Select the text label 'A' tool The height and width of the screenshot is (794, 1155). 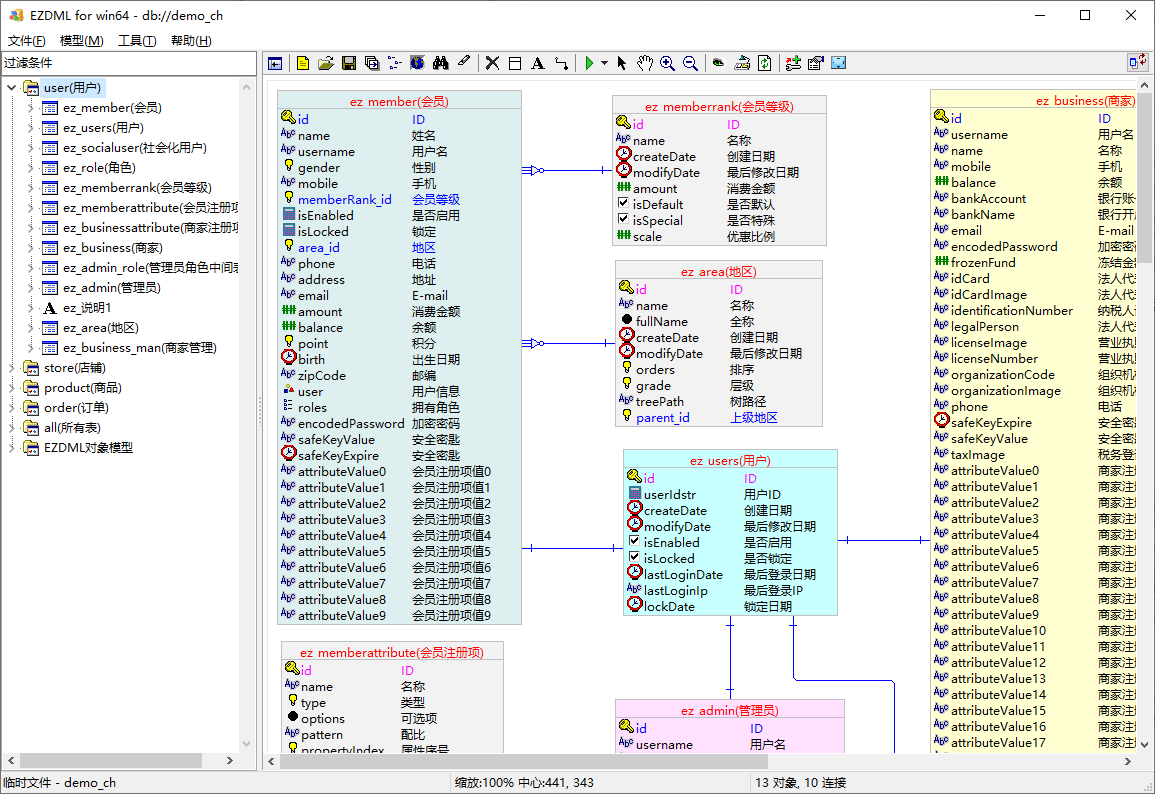coord(537,63)
